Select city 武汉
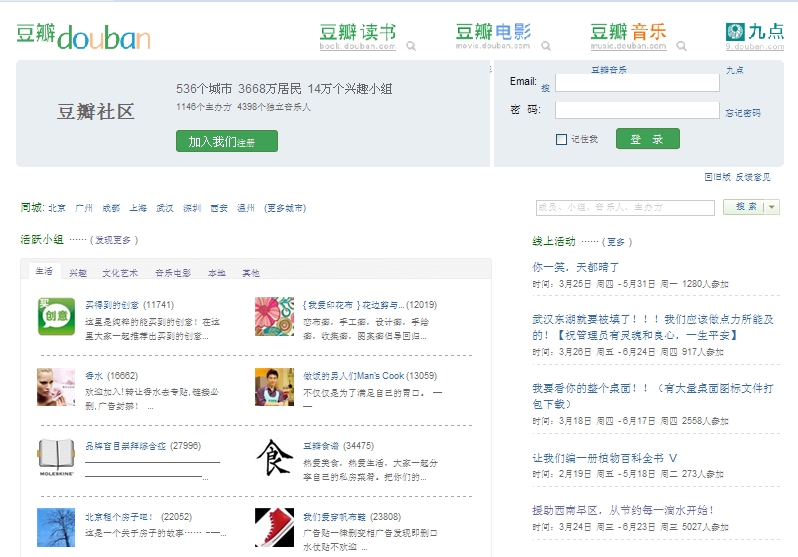This screenshot has width=798, height=557. 165,208
